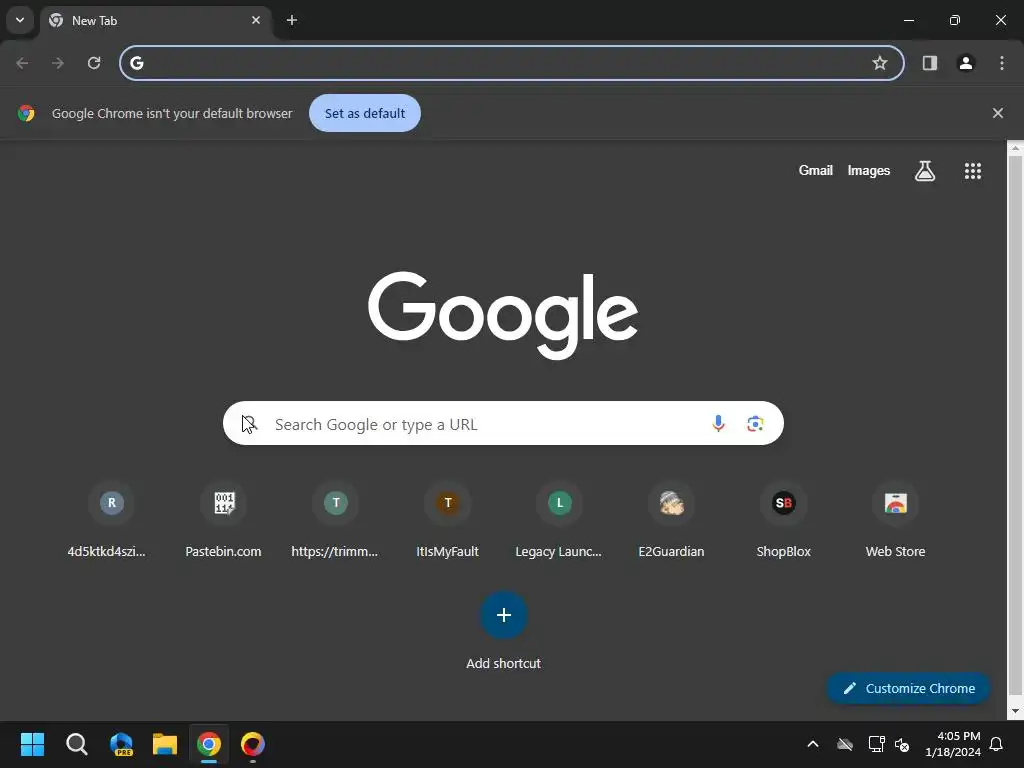Click the Google search box
The height and width of the screenshot is (768, 1024).
(504, 423)
